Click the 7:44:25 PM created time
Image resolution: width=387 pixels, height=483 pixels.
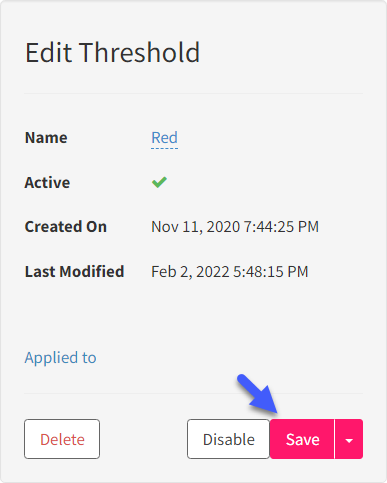(x=281, y=227)
